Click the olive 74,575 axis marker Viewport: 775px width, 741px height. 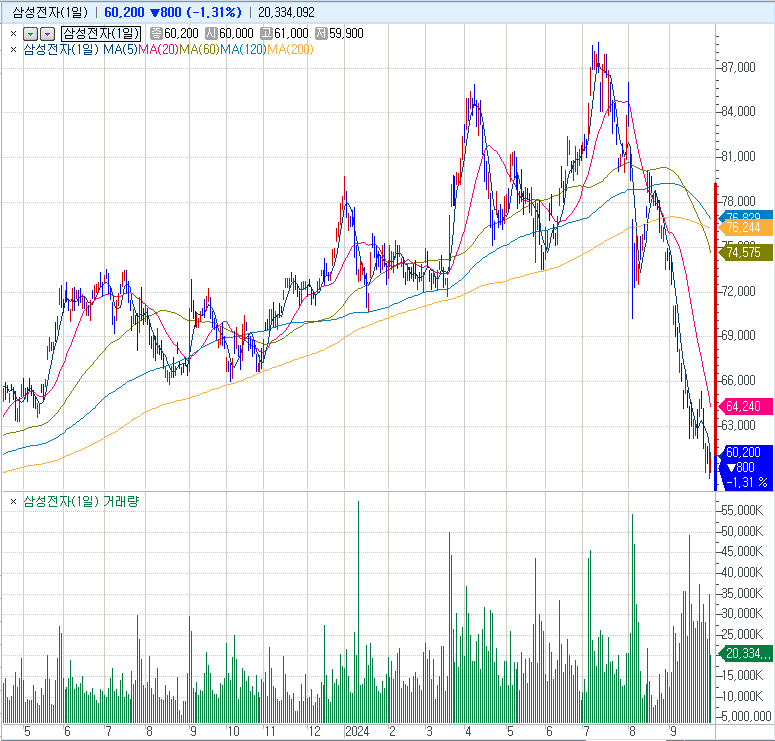746,253
